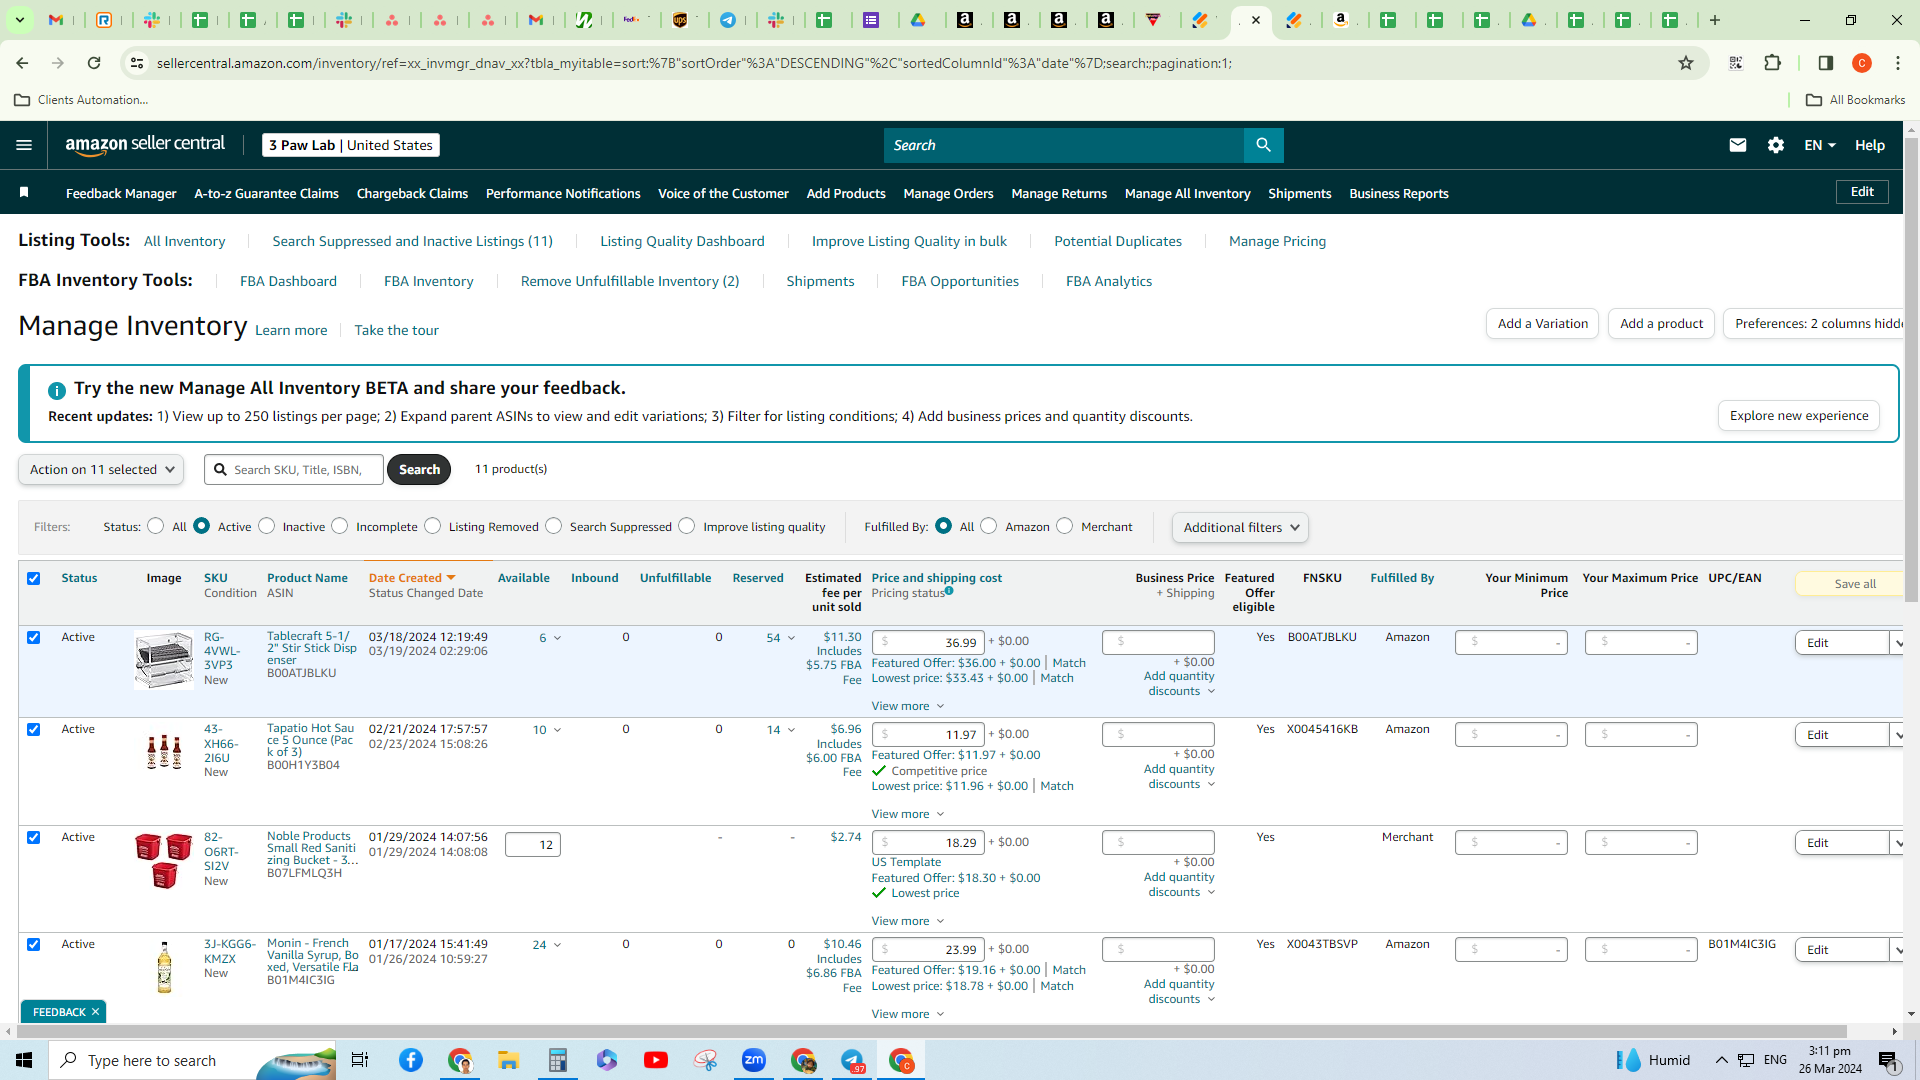Screen dimensions: 1920x1080
Task: Open Add Products menu item
Action: [846, 193]
